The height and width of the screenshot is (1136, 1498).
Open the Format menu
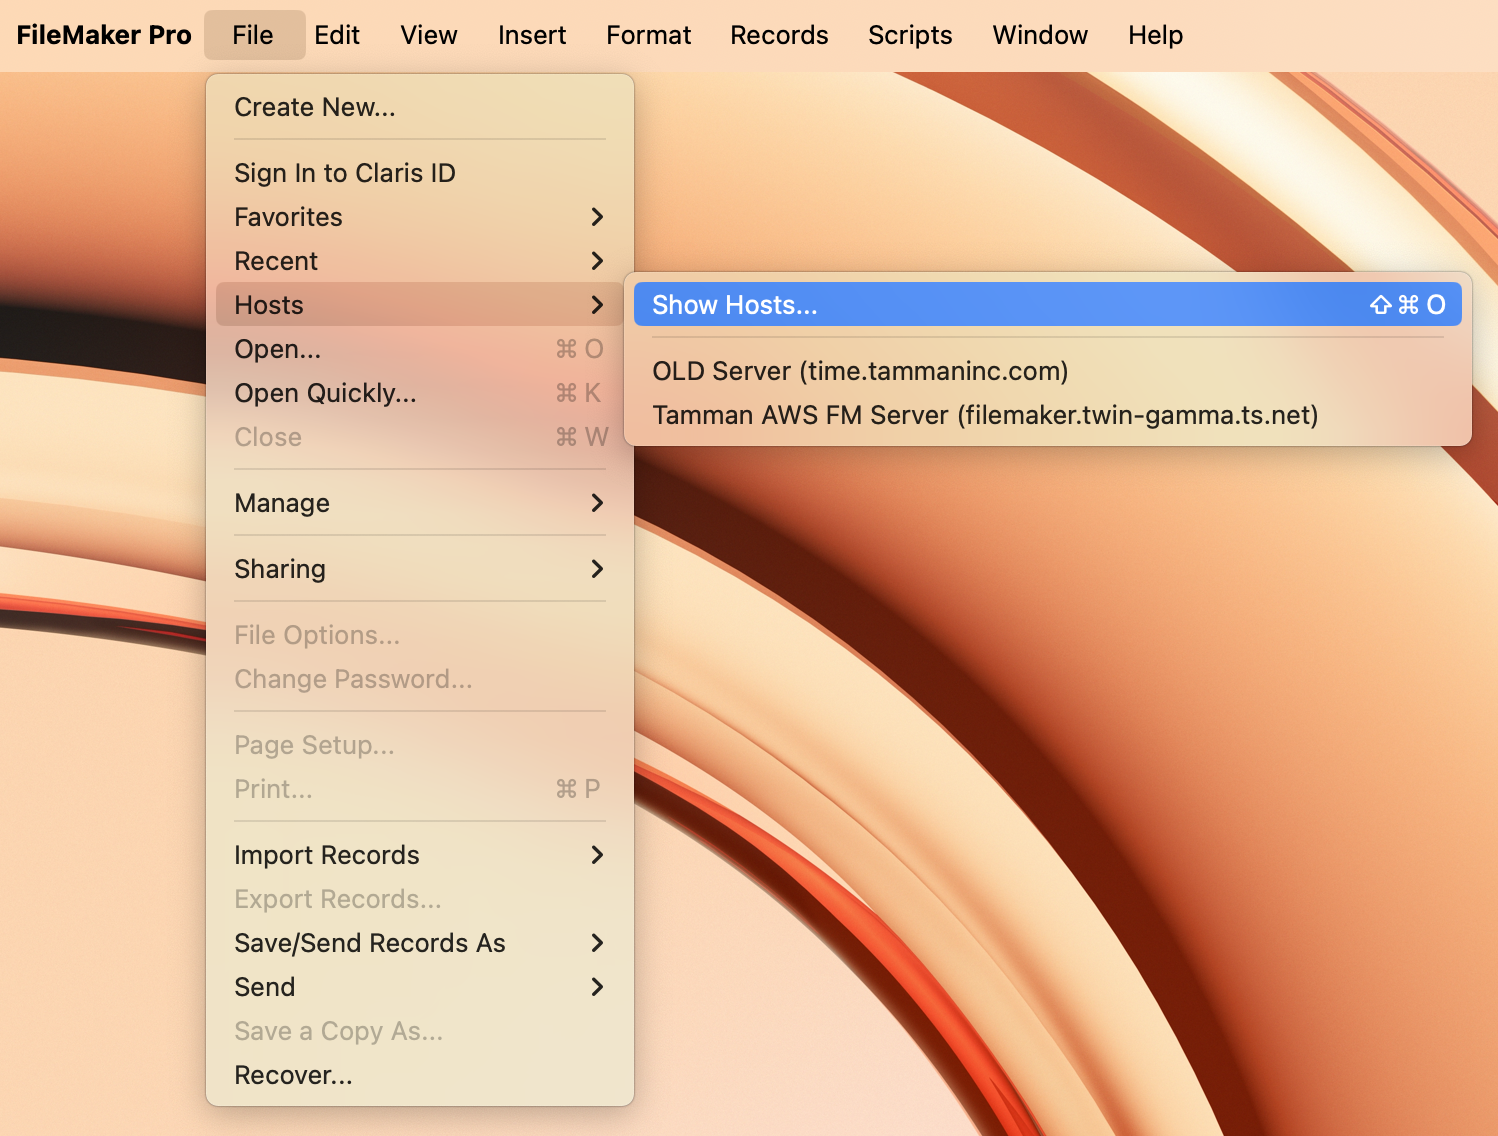(x=649, y=35)
